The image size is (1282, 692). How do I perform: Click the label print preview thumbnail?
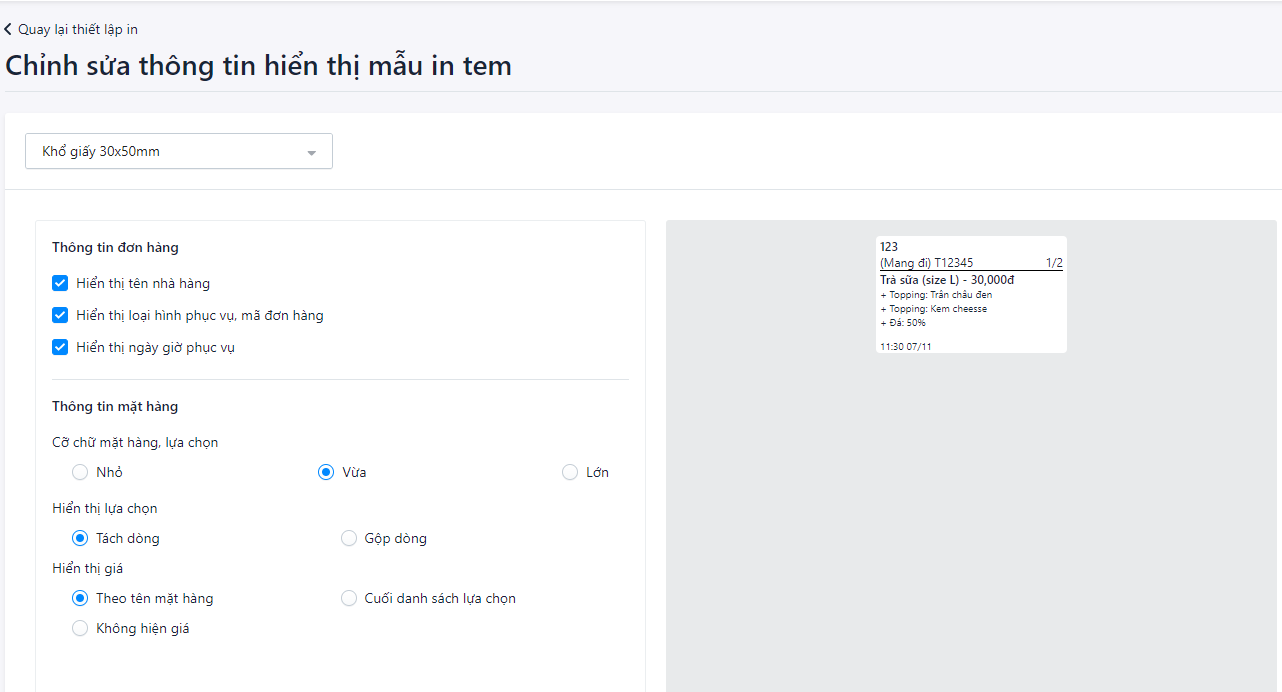tap(971, 294)
